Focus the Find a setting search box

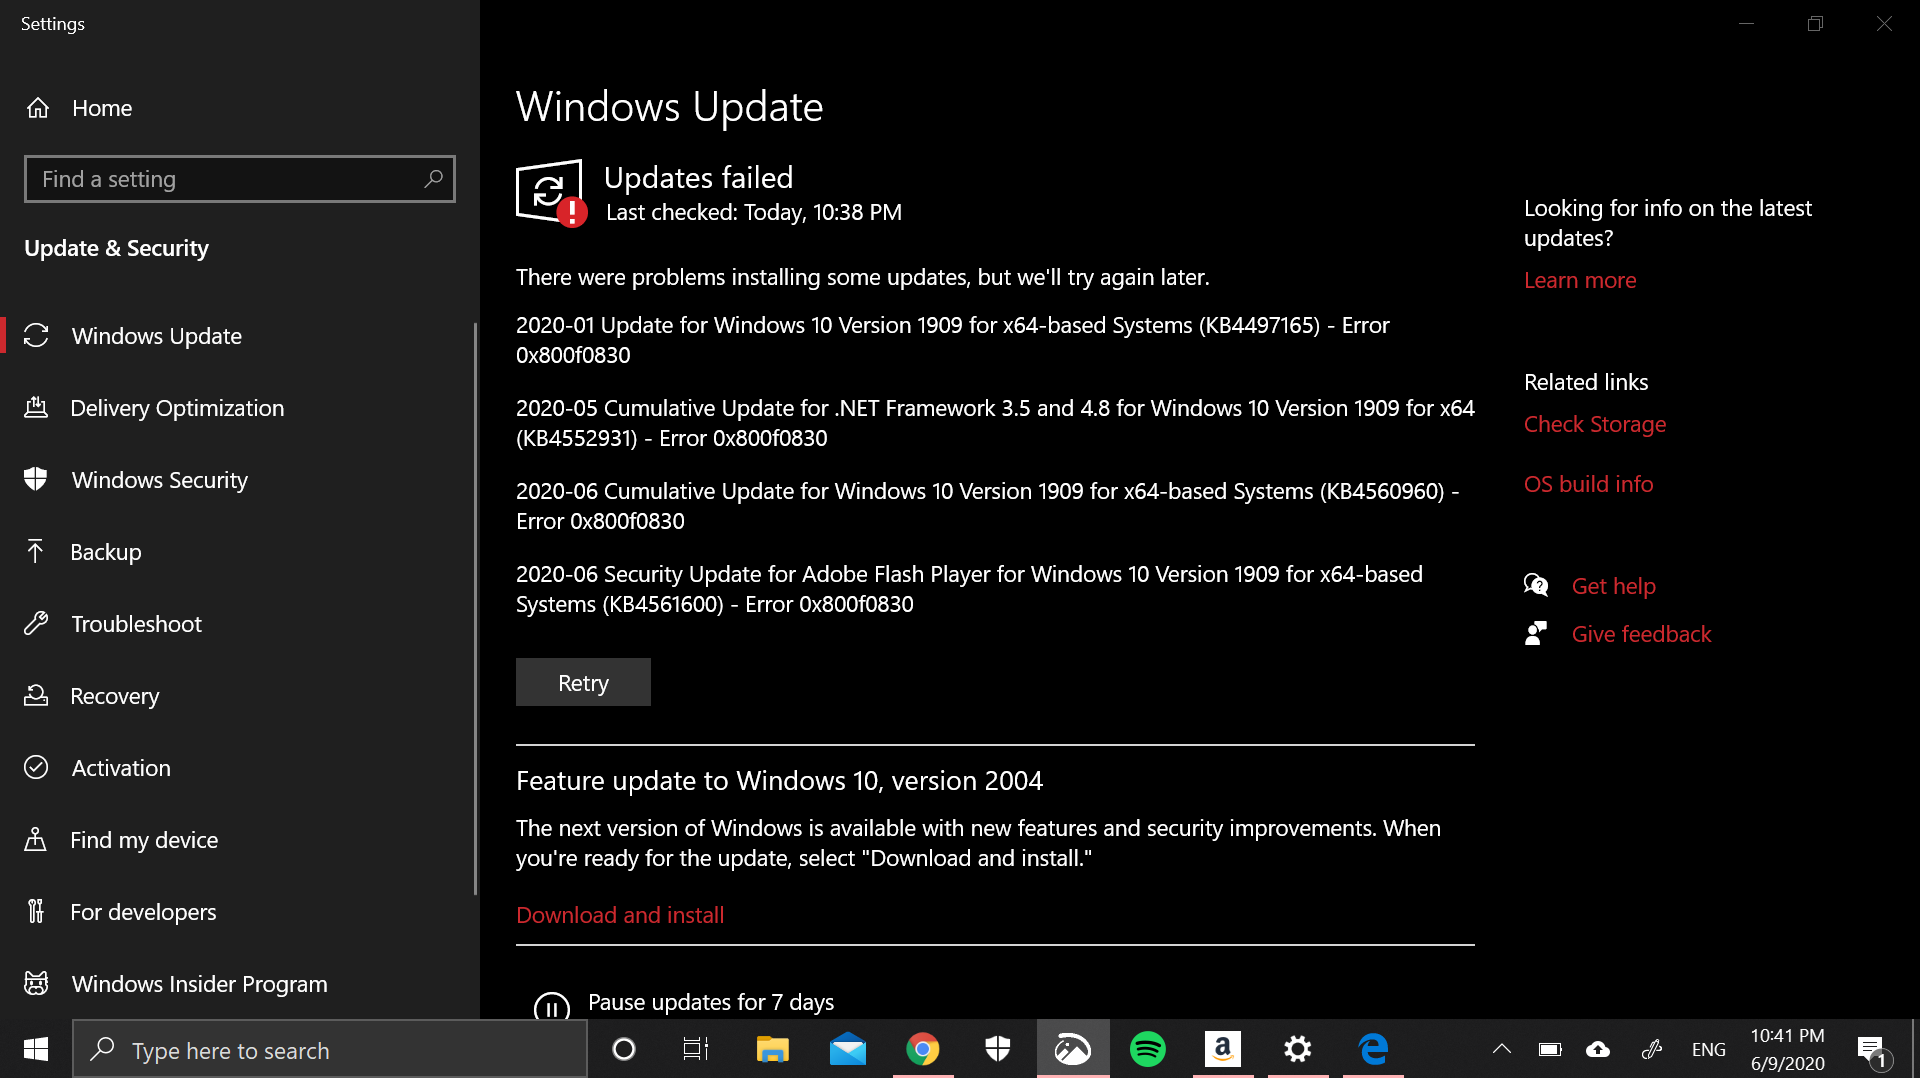tap(240, 179)
